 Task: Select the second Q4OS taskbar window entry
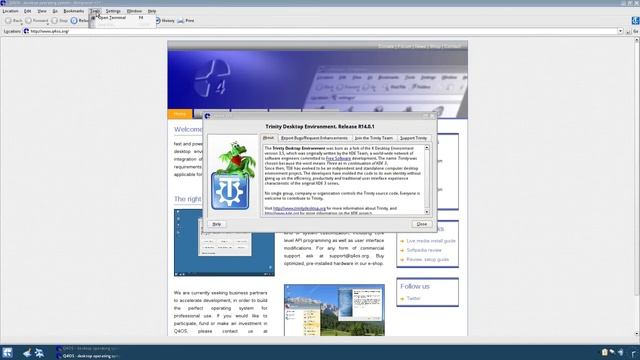88,356
